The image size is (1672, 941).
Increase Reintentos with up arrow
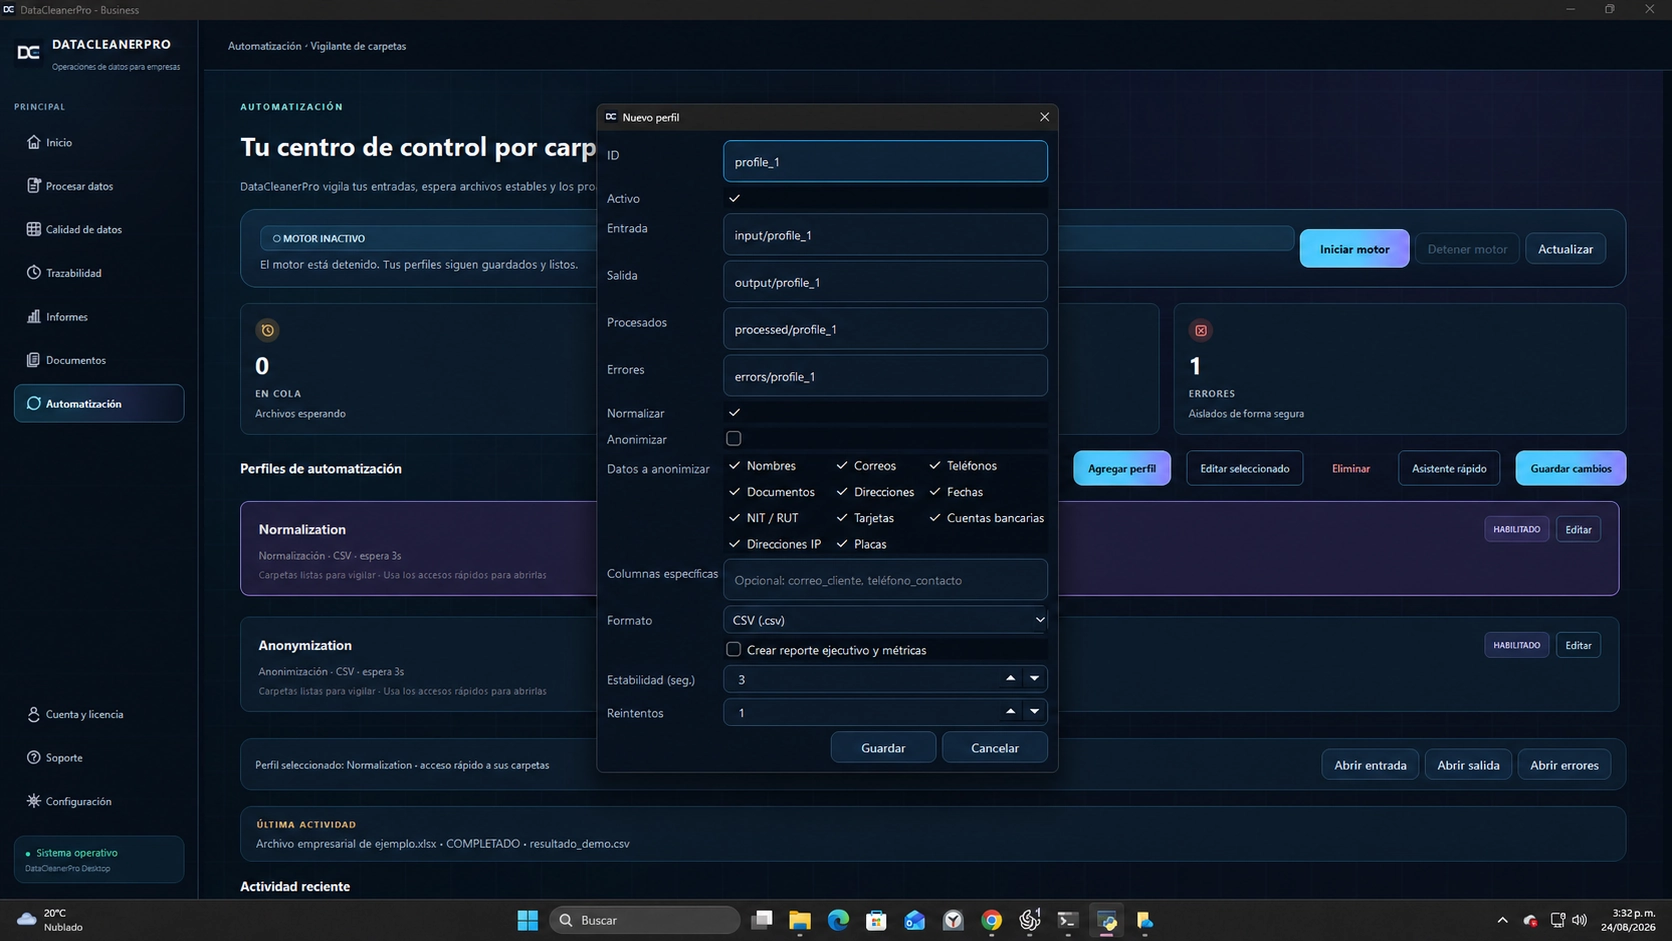1010,711
